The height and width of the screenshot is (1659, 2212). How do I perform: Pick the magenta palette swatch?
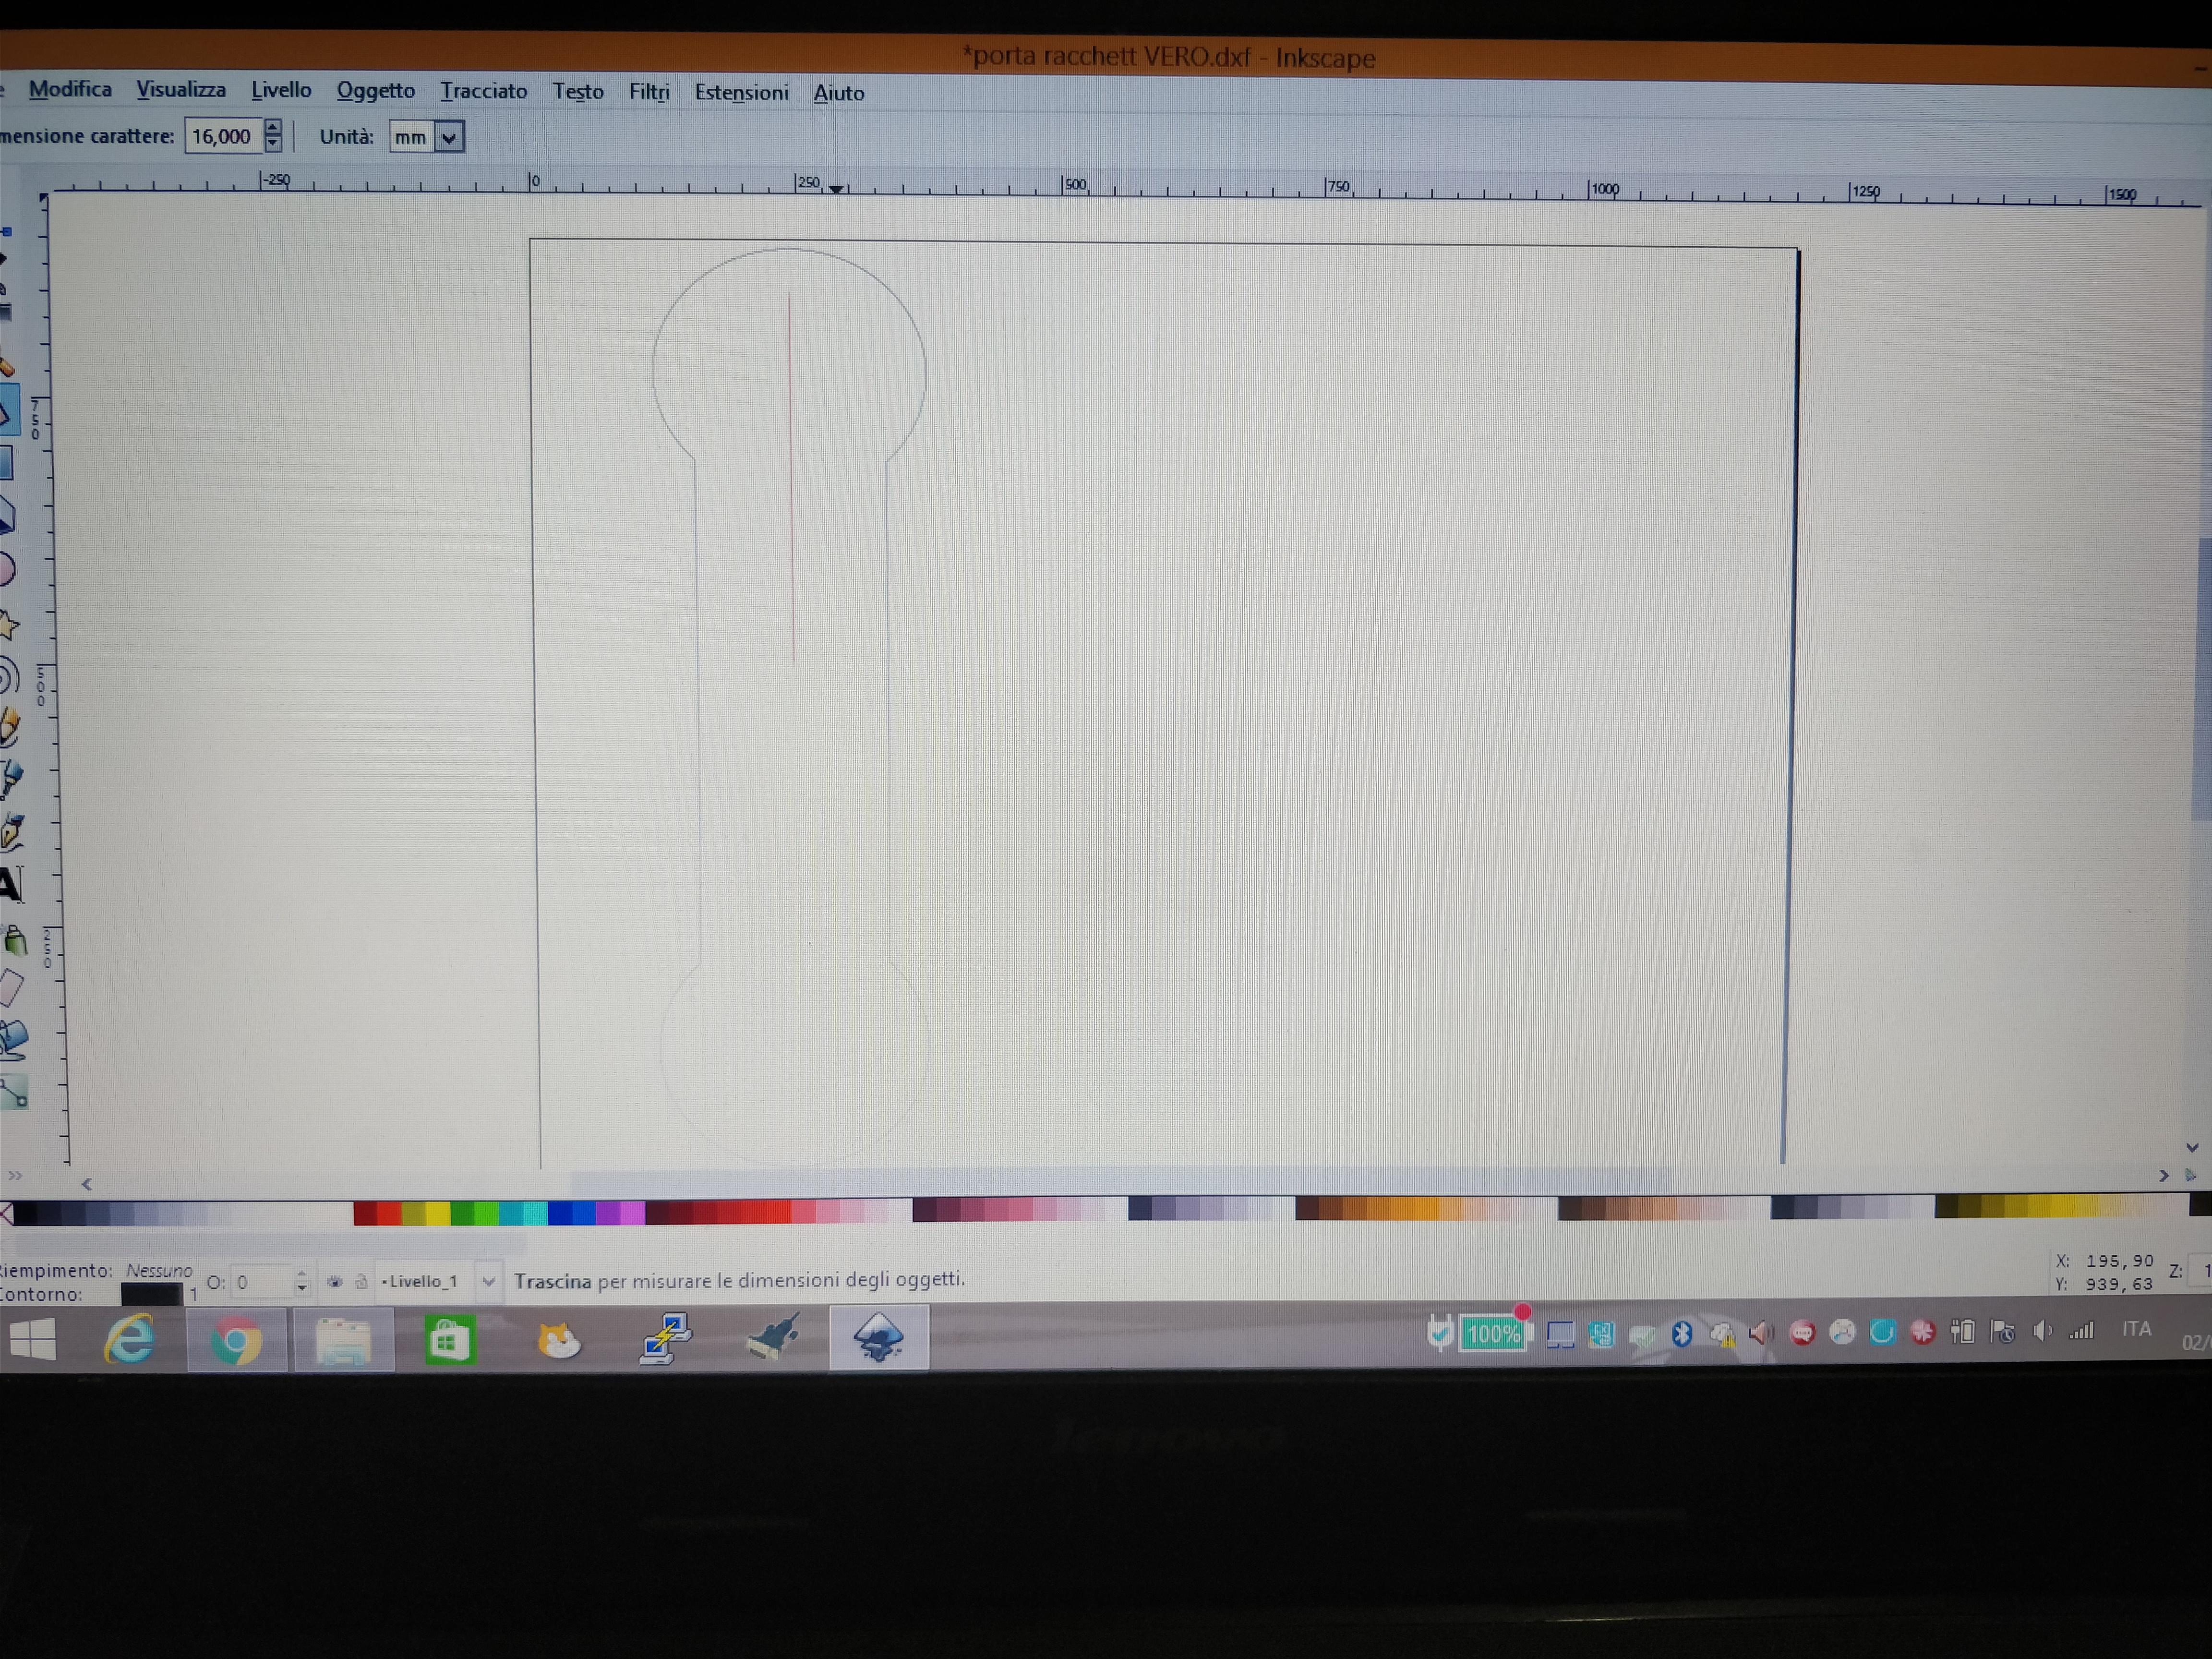pyautogui.click(x=632, y=1213)
